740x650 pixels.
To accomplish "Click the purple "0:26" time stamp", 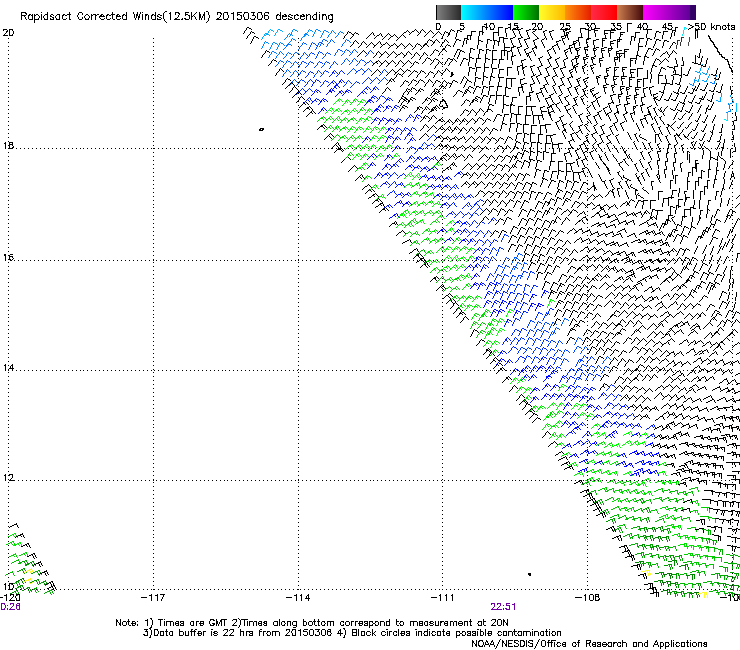I will 10,607.
